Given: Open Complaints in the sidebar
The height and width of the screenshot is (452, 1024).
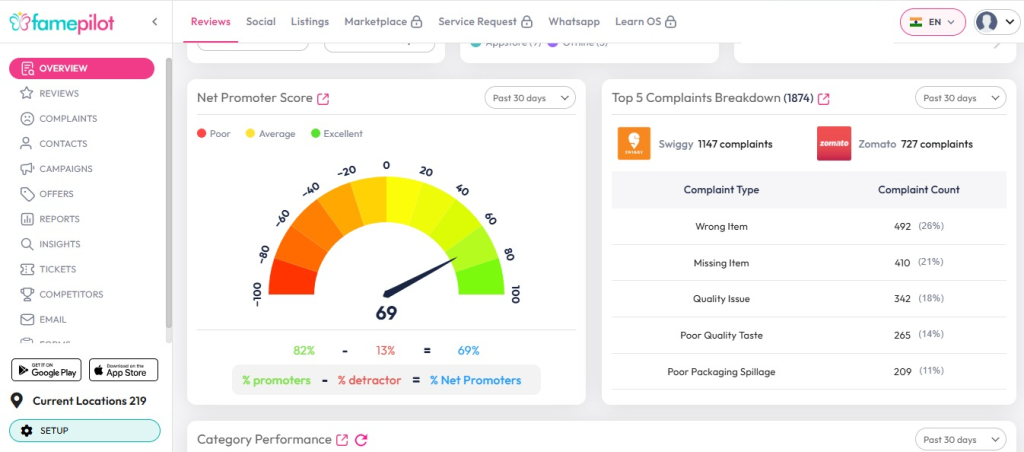Looking at the screenshot, I should click(68, 119).
